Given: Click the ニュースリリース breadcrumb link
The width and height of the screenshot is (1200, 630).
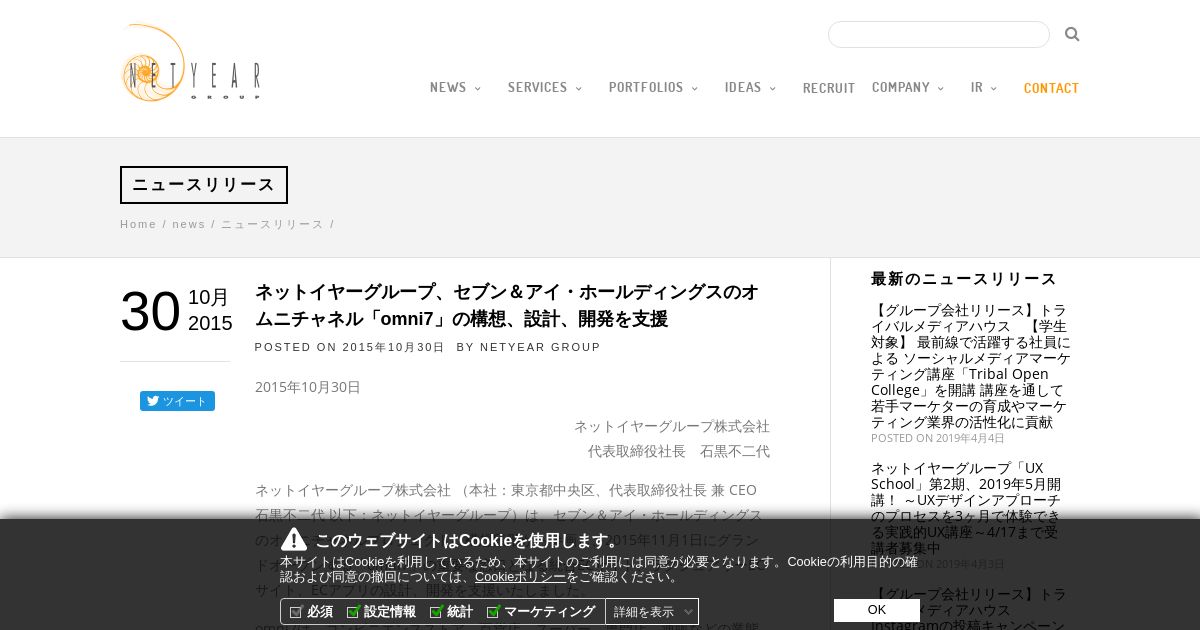Looking at the screenshot, I should coord(272,224).
